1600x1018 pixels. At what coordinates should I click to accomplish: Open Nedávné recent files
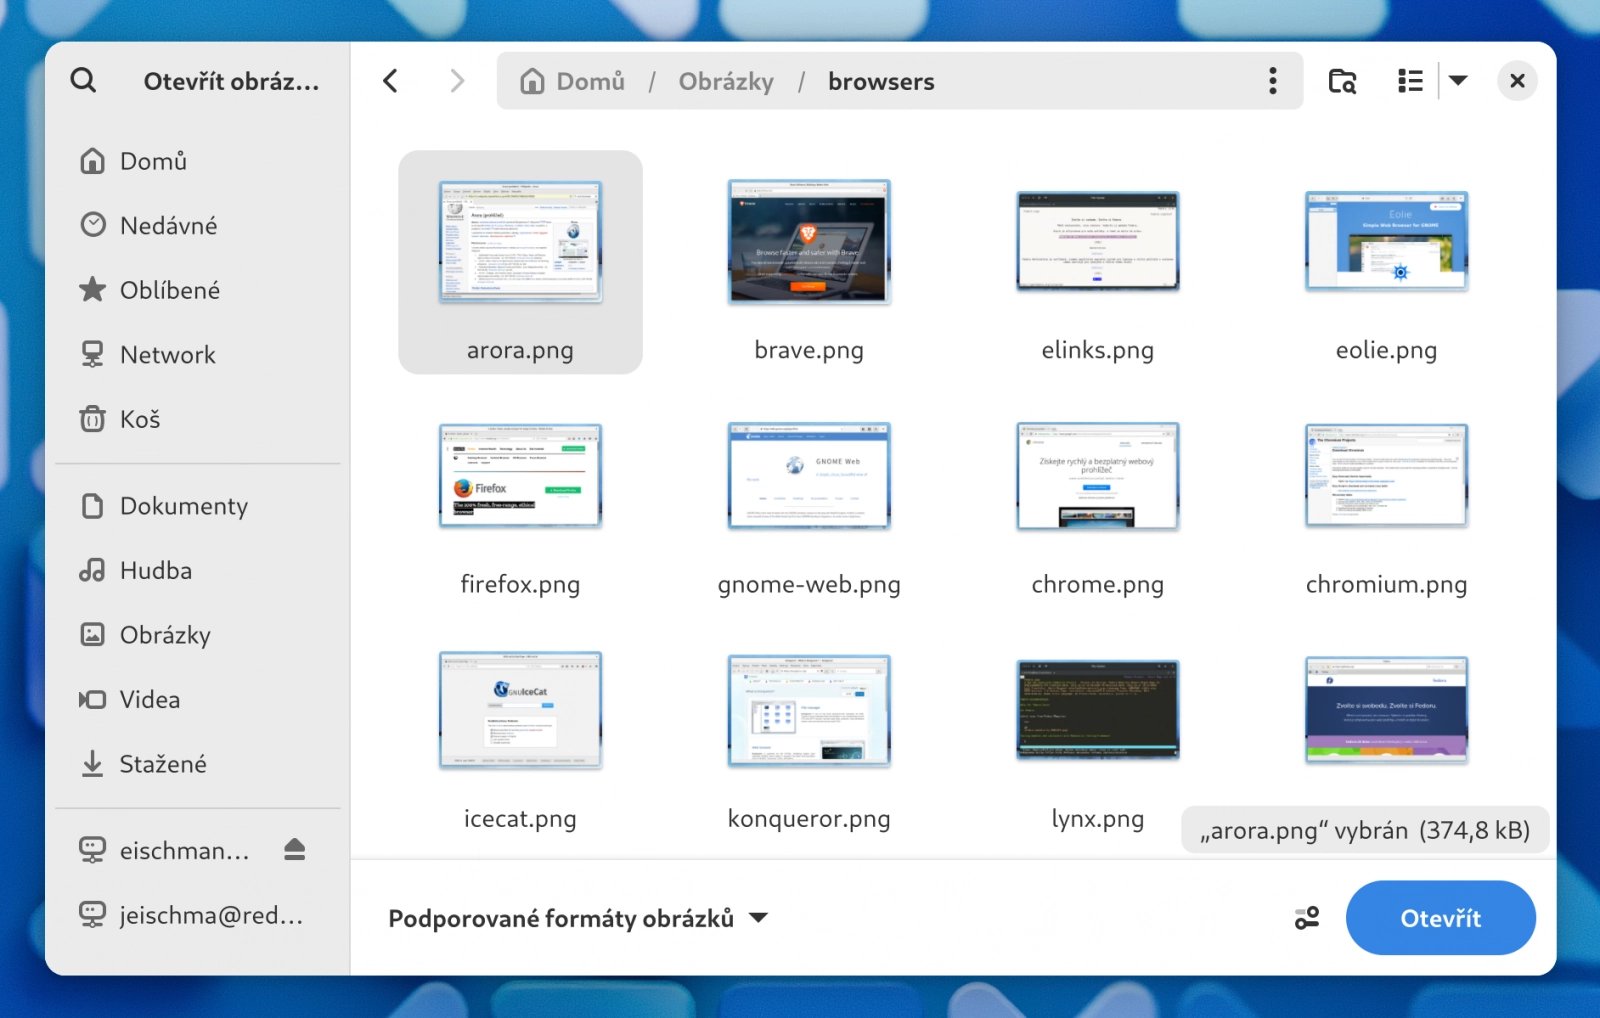pyautogui.click(x=197, y=225)
